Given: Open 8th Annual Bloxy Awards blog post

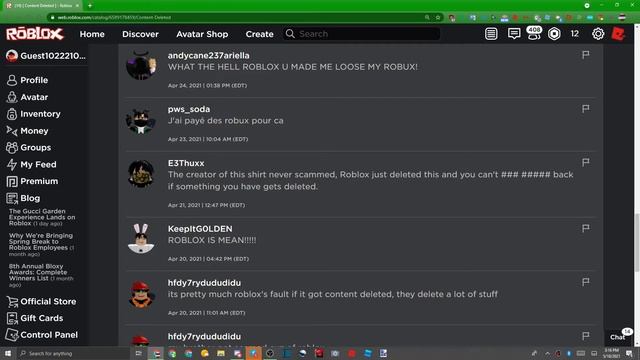Looking at the screenshot, I should (x=41, y=275).
